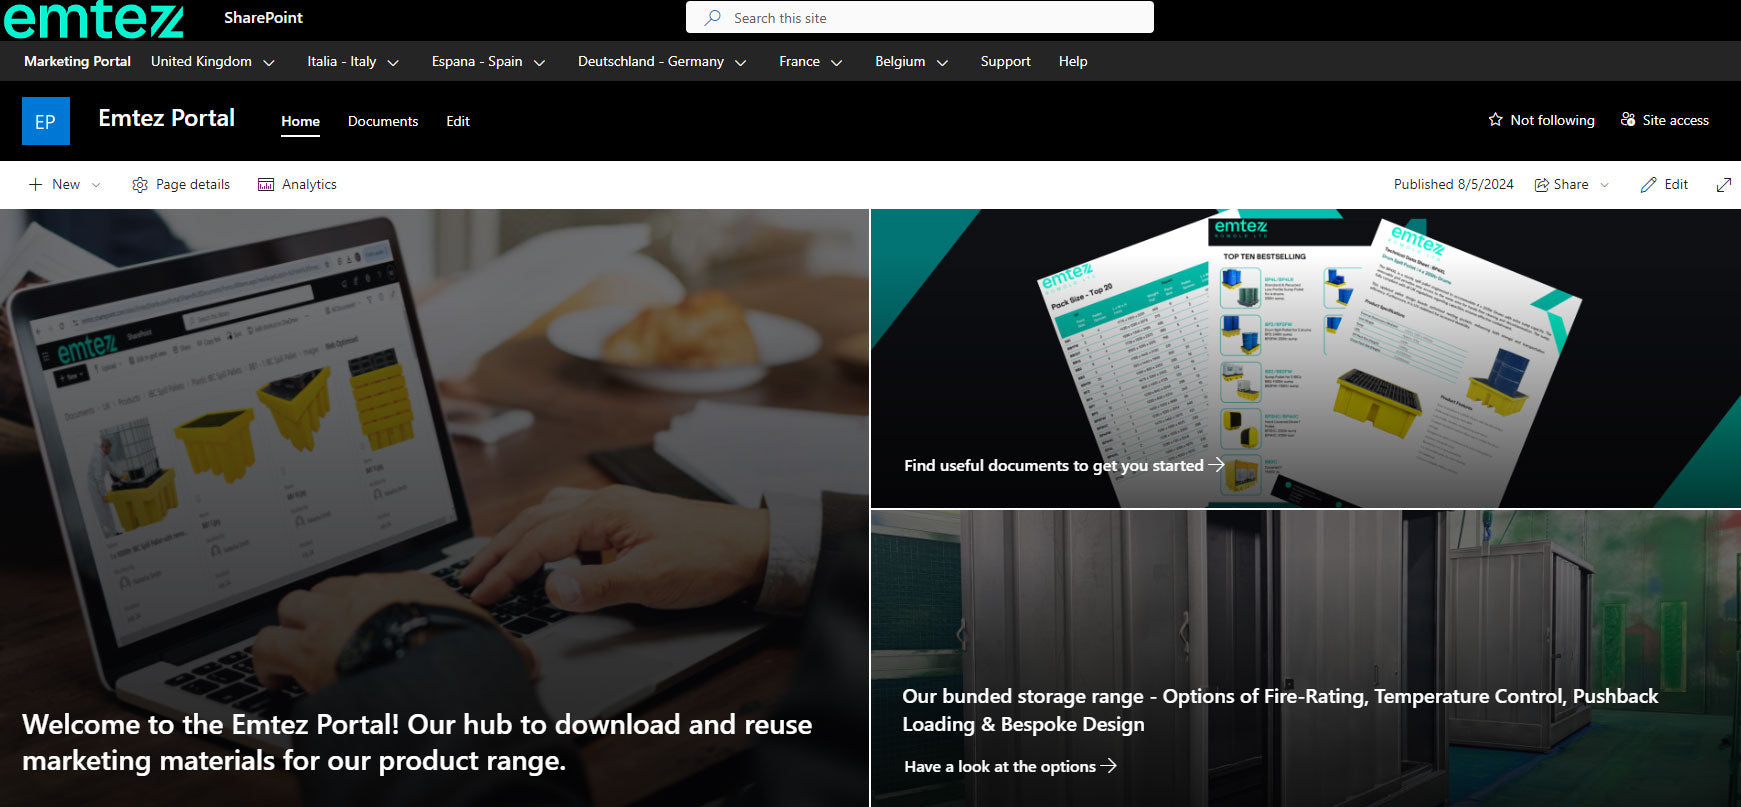Open the documents hero tile image

(1306, 358)
